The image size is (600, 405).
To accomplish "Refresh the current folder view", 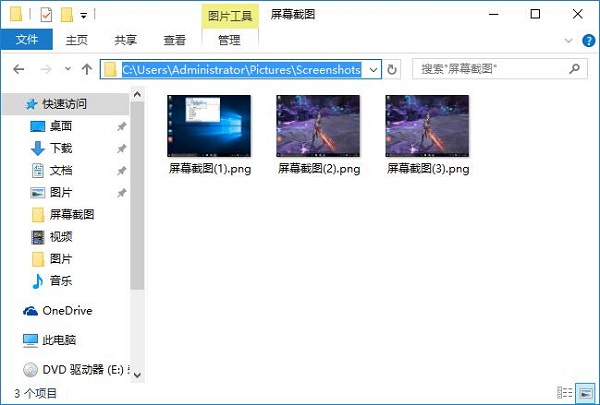I will coord(393,70).
